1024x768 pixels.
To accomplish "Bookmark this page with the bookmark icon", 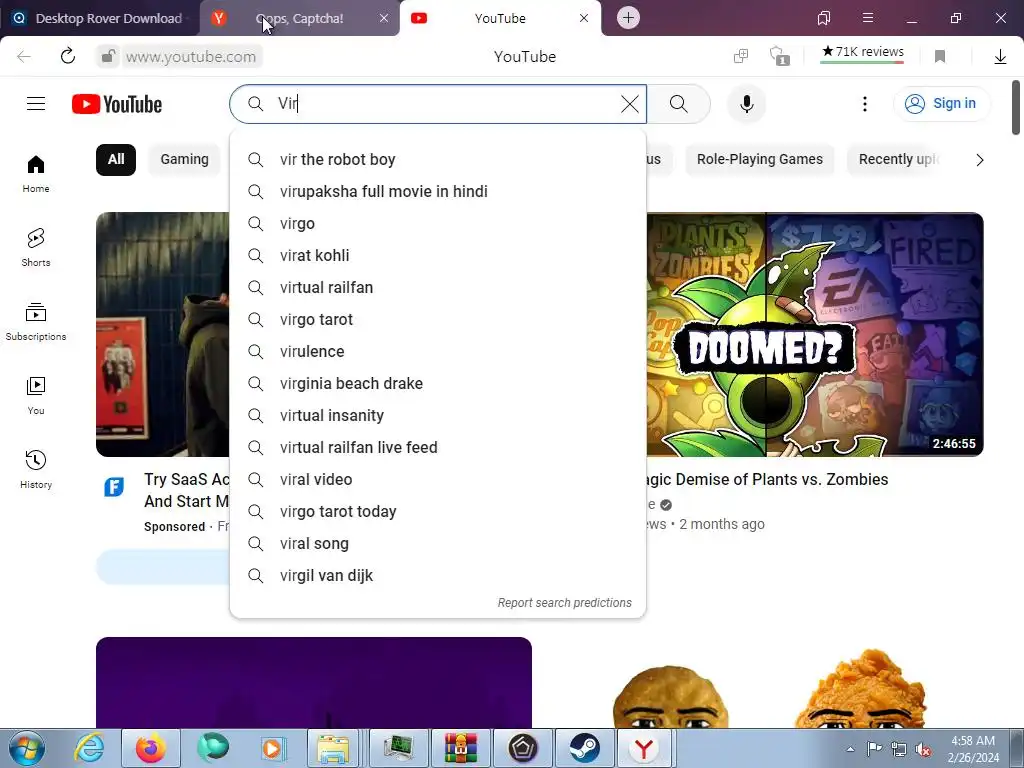I will 940,57.
